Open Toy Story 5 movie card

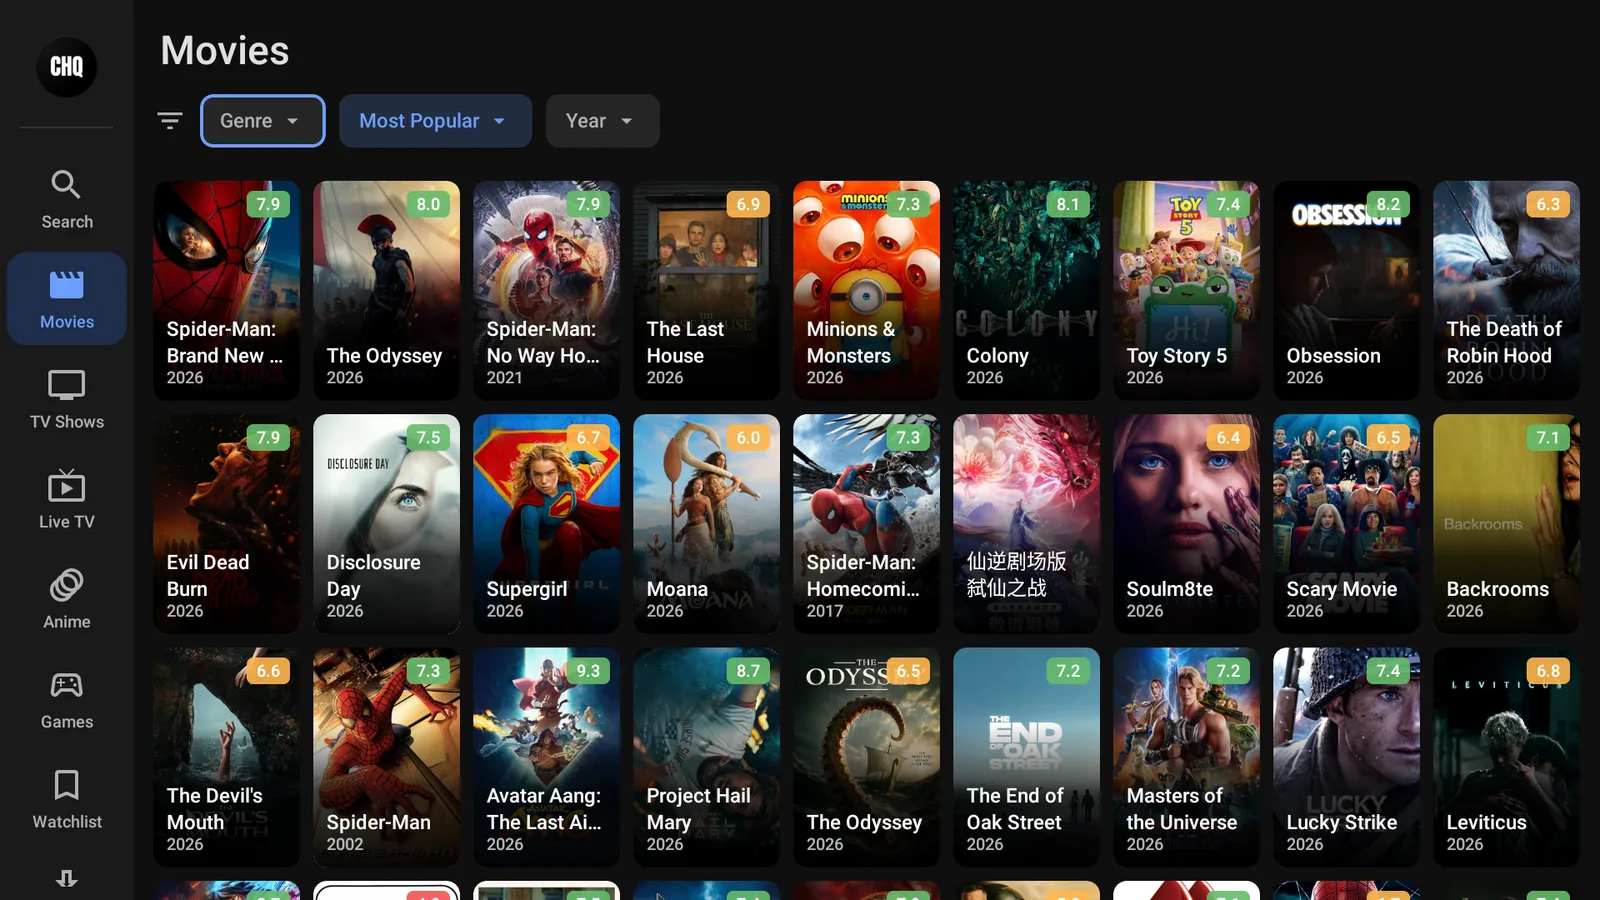coord(1187,290)
